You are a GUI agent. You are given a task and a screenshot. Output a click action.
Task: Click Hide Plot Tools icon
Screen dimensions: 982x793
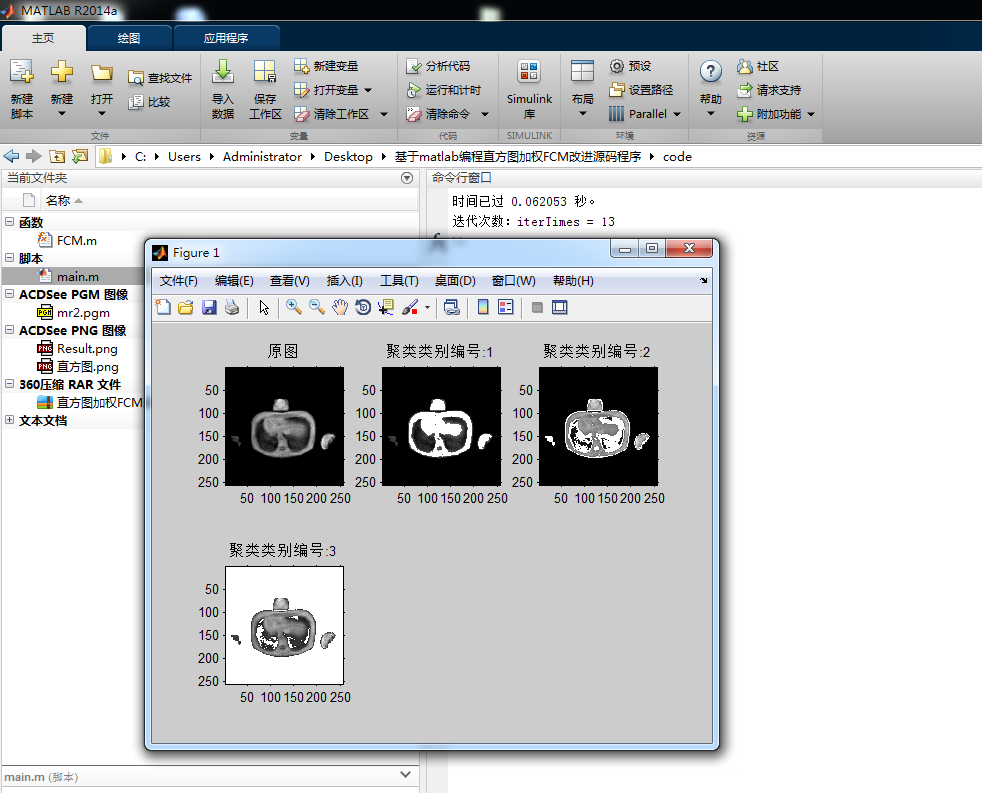pyautogui.click(x=537, y=307)
